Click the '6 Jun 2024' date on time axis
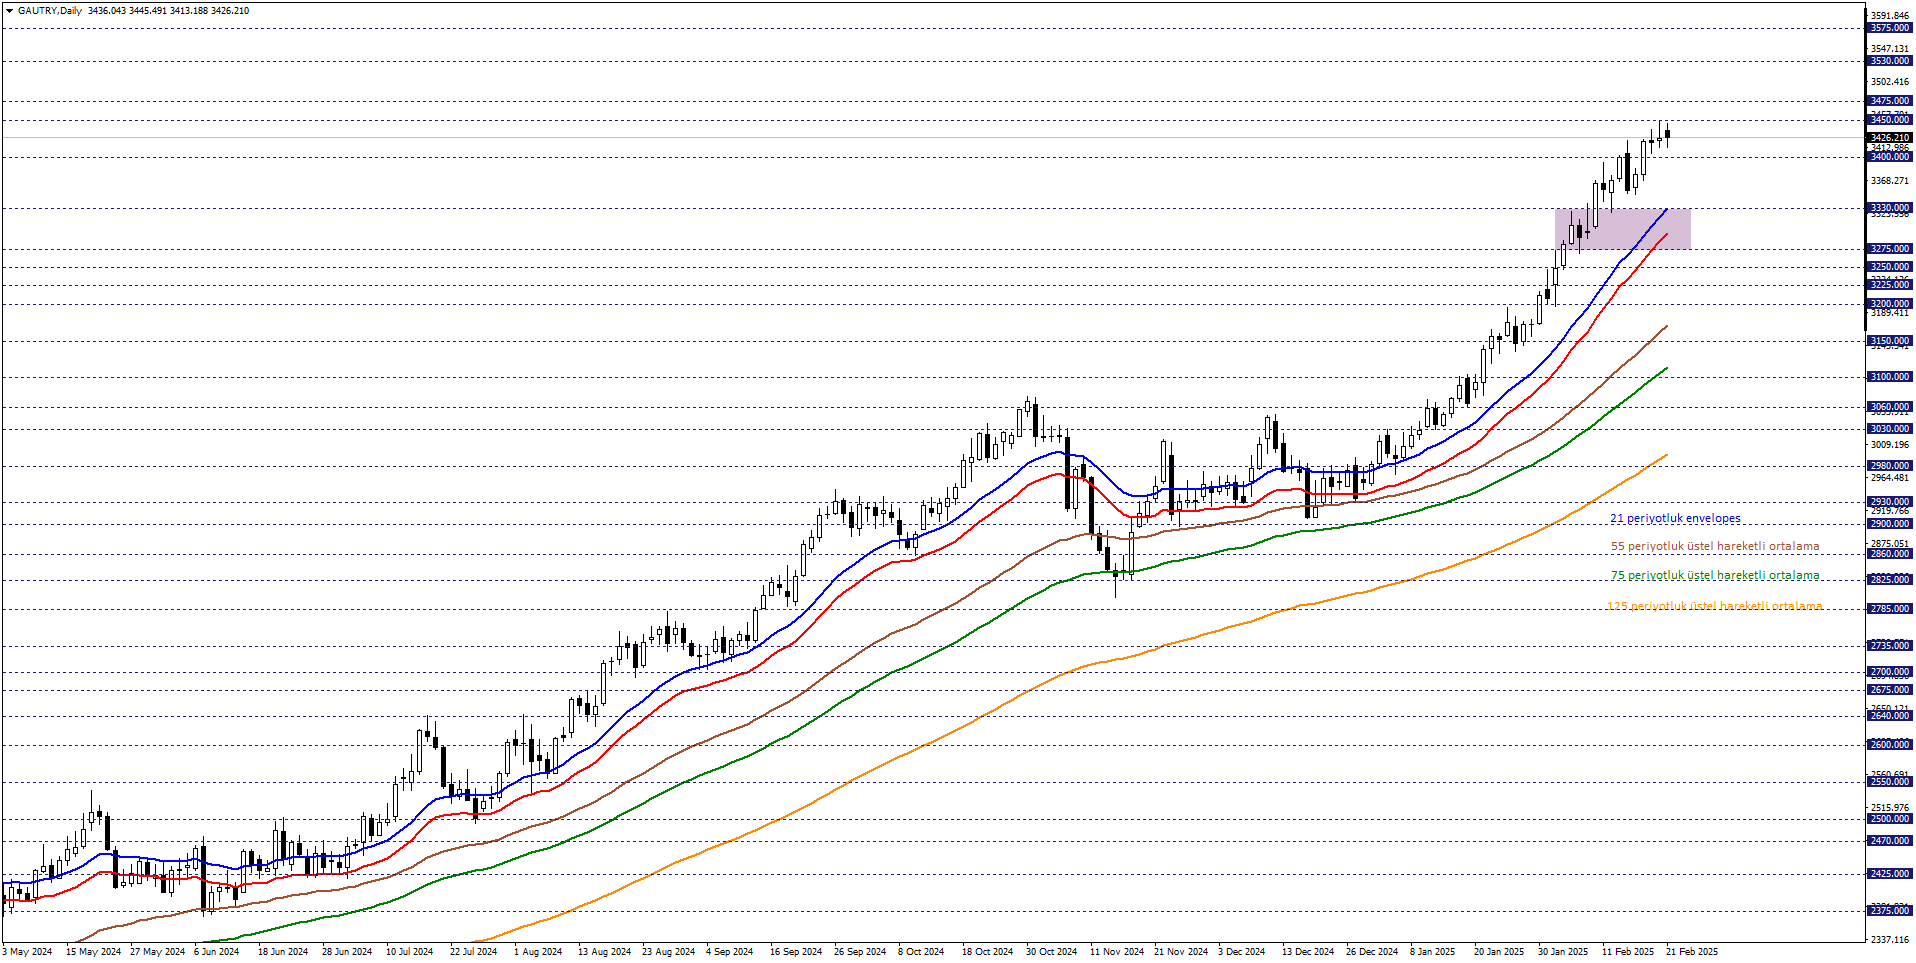The width and height of the screenshot is (1916, 963). pos(216,952)
